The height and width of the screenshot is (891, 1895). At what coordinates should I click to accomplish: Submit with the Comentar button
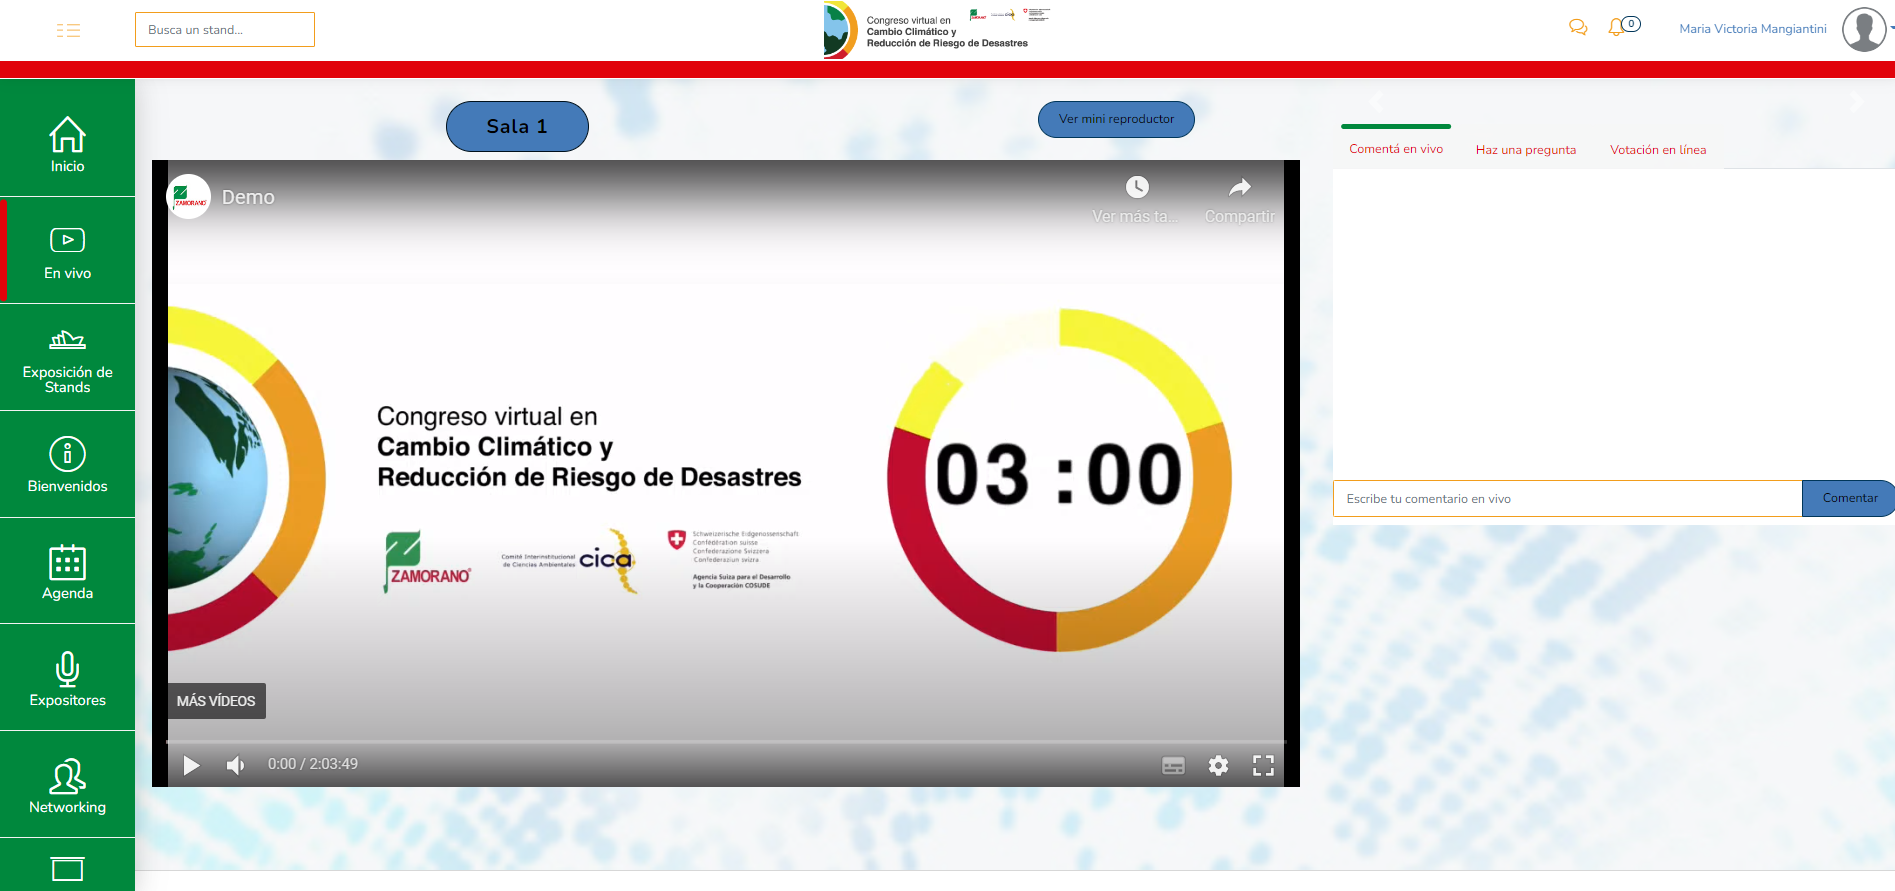(x=1848, y=498)
